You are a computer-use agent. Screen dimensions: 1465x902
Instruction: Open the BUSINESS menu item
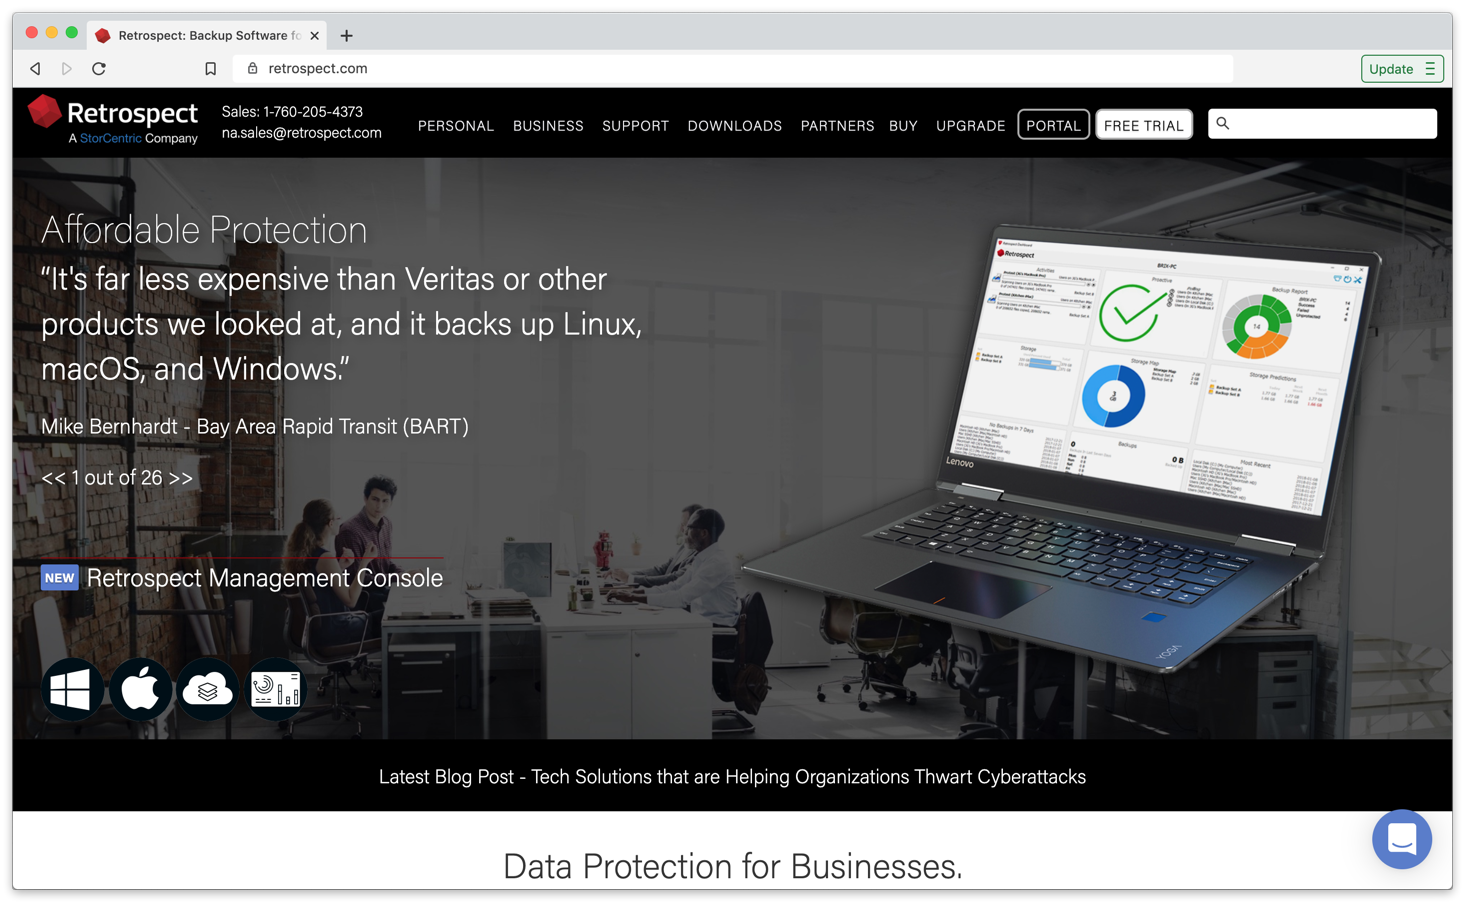(548, 126)
